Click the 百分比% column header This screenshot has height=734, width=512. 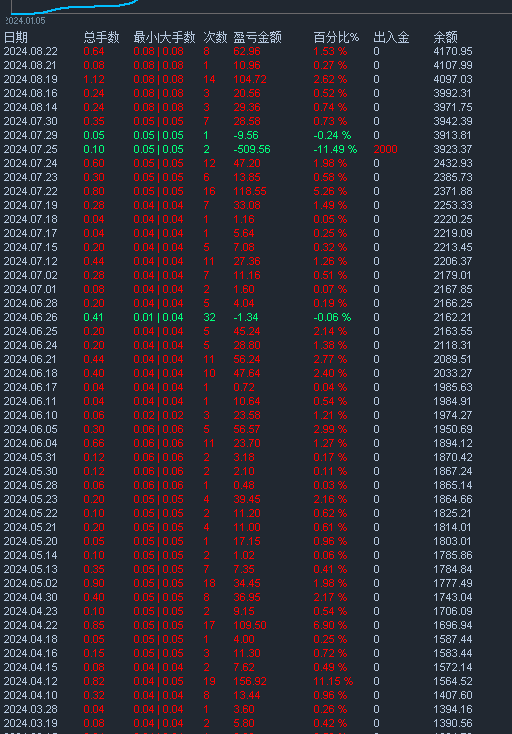[x=336, y=37]
